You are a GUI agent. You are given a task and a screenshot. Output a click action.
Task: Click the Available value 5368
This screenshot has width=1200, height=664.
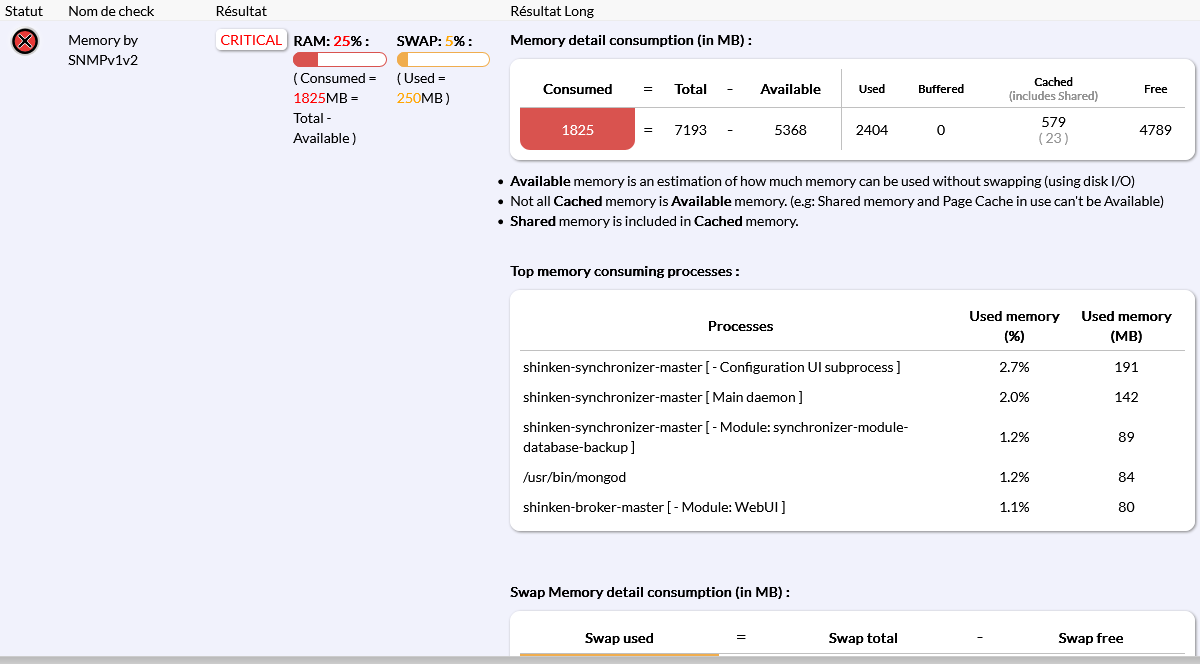click(790, 130)
